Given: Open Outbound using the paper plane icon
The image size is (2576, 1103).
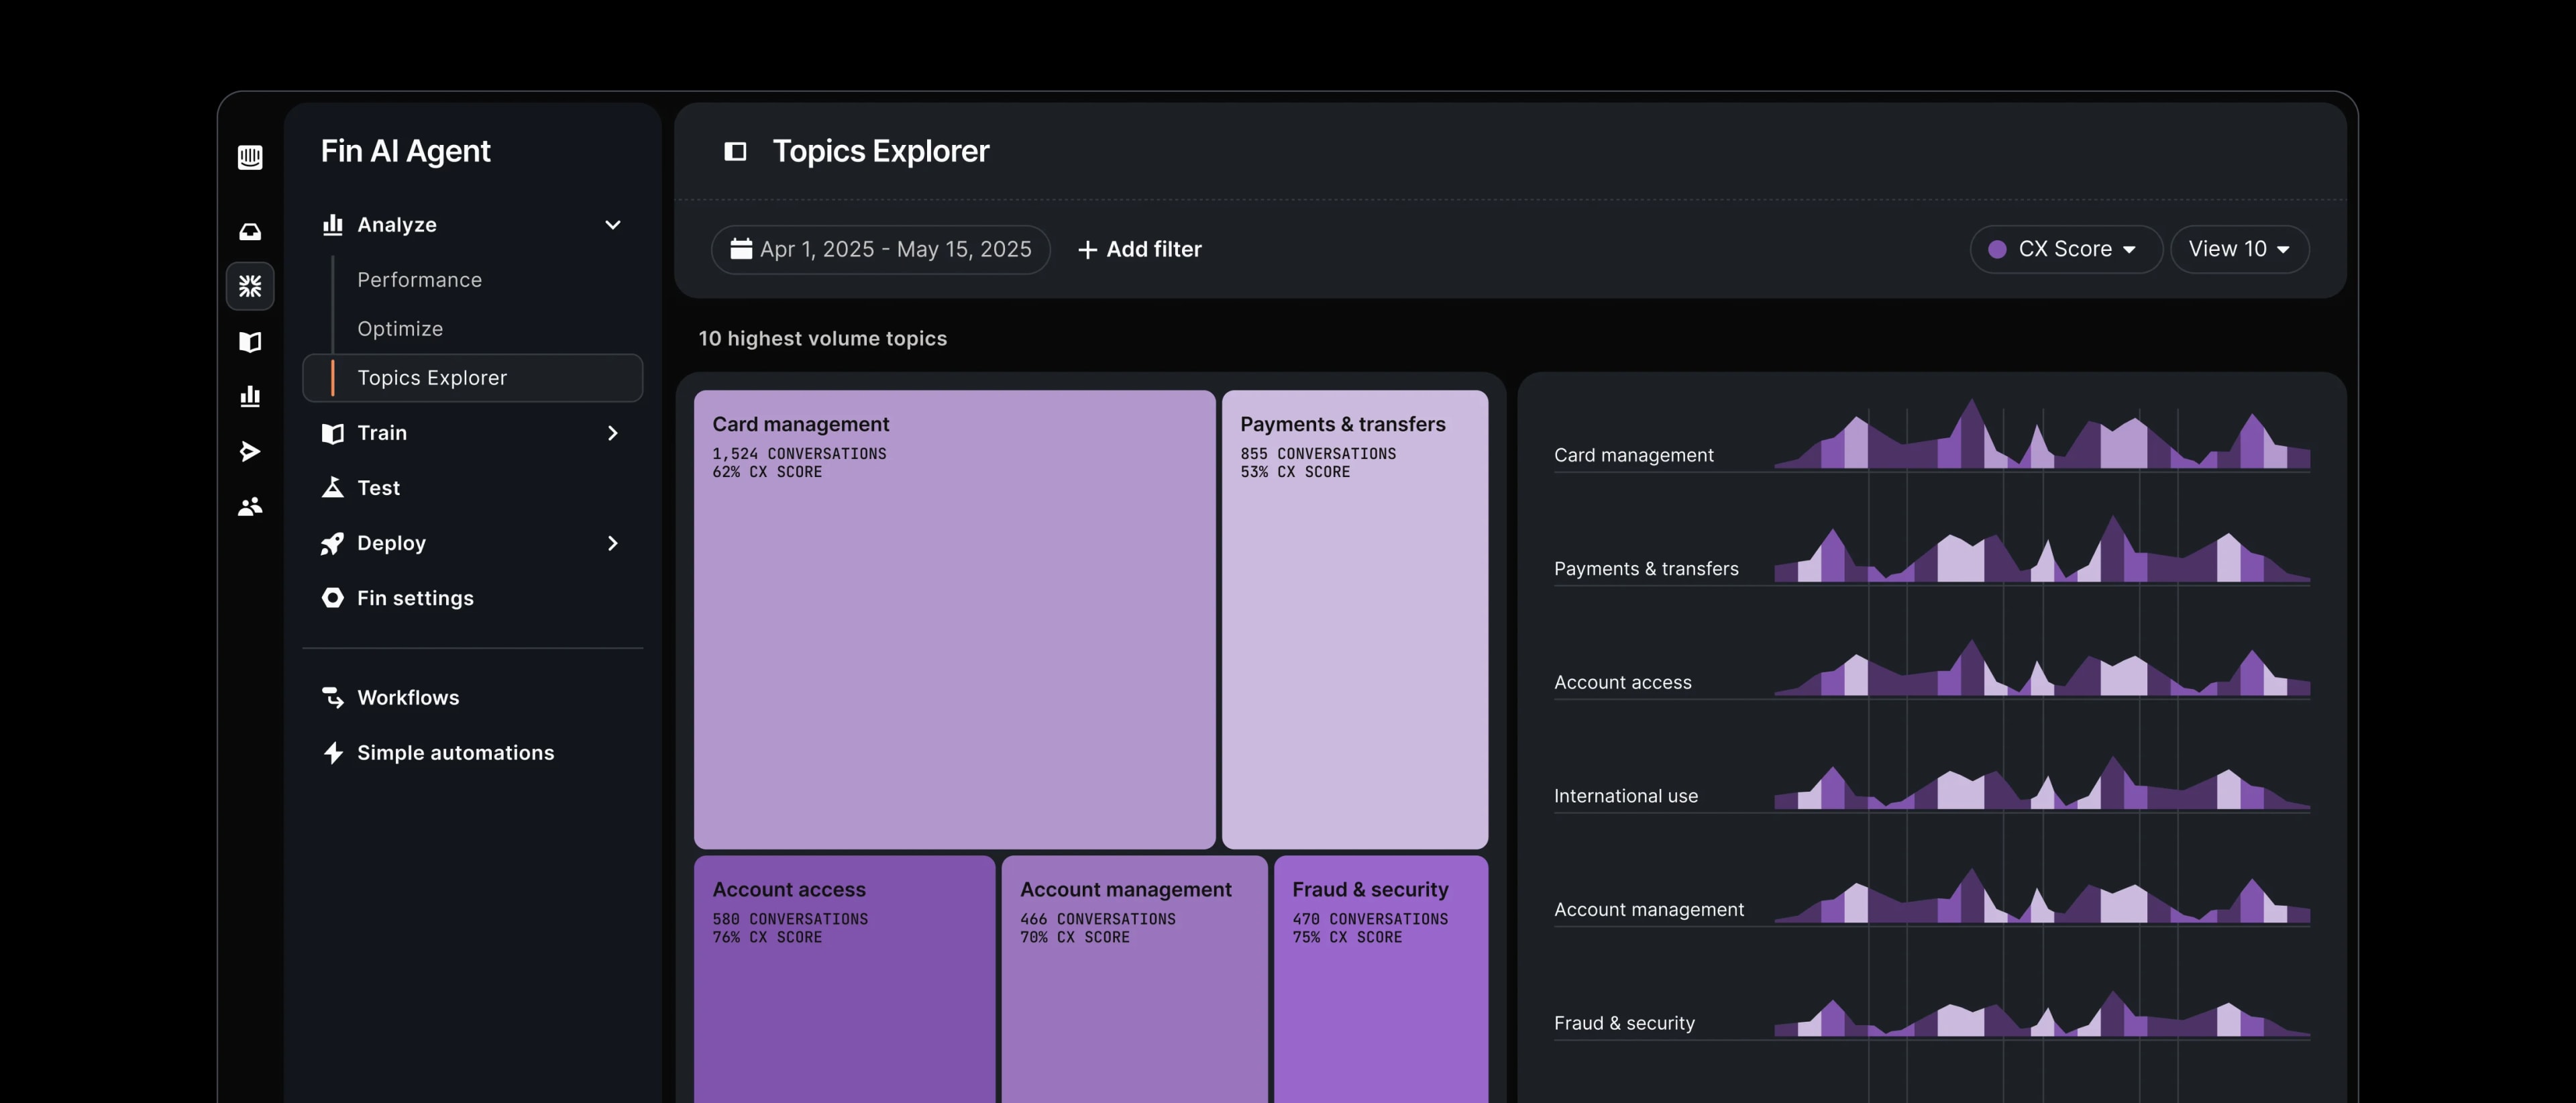Looking at the screenshot, I should (x=250, y=451).
